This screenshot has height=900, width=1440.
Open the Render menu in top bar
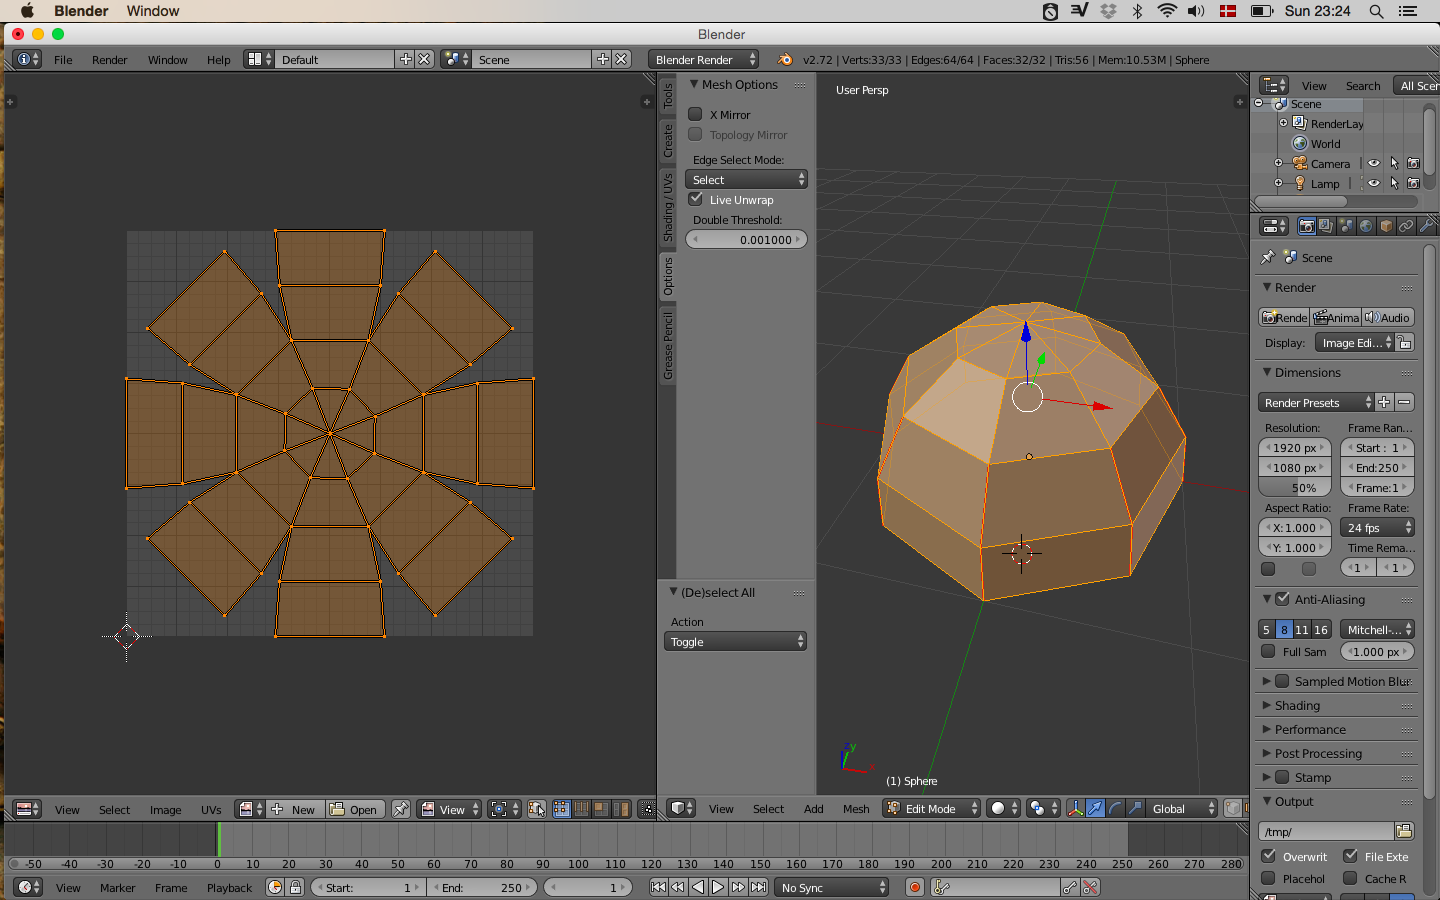tap(109, 60)
